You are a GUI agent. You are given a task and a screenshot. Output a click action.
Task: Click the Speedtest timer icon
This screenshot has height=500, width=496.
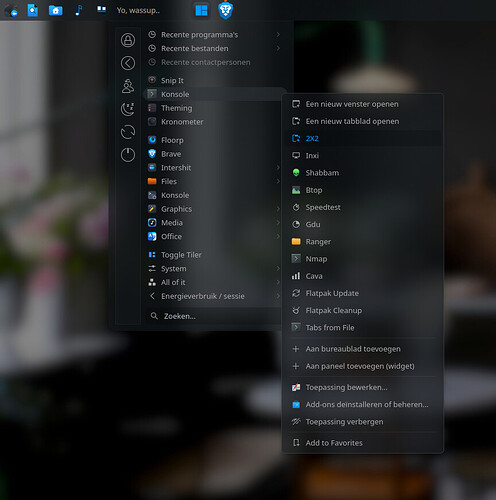(296, 207)
